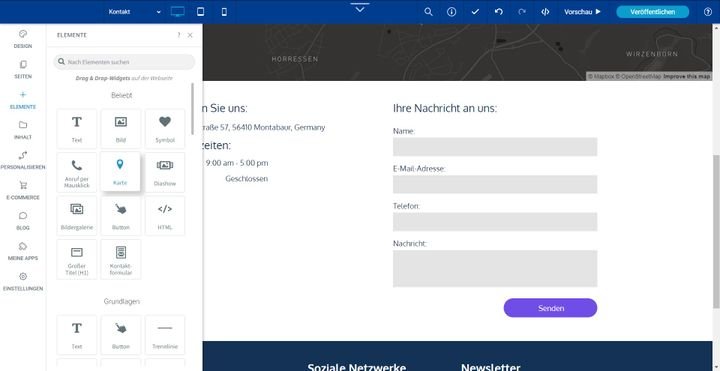Click the Senden button
The image size is (720, 371).
551,308
